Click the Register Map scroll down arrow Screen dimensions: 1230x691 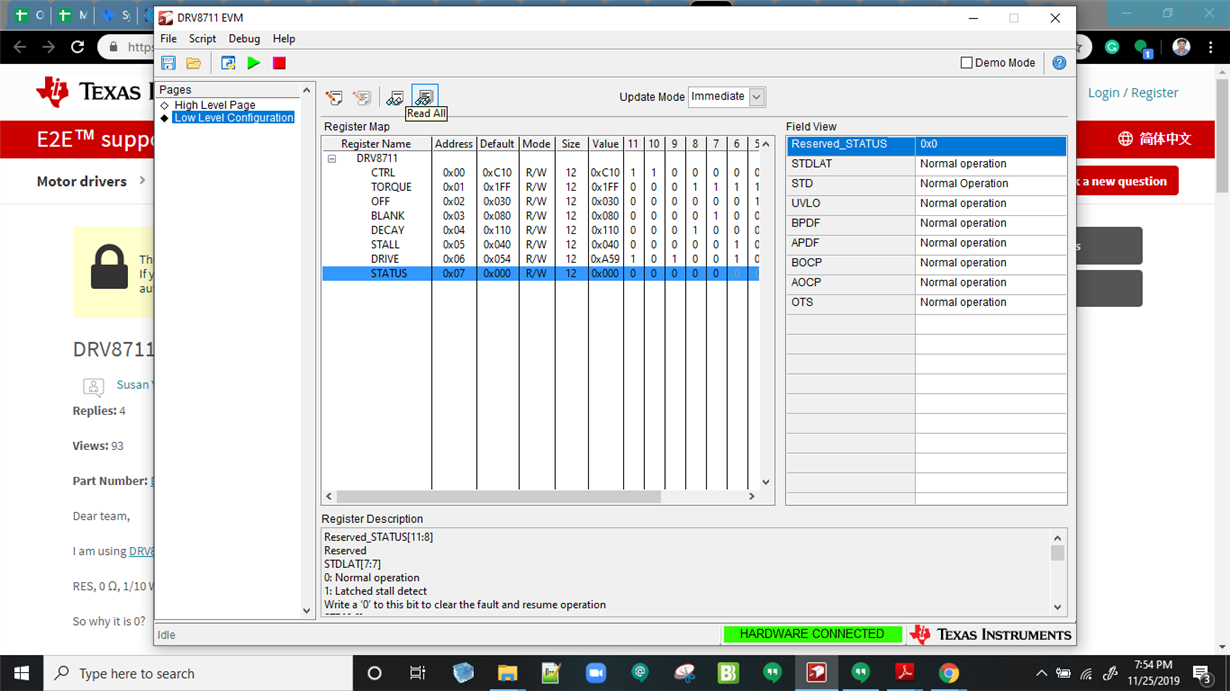766,482
